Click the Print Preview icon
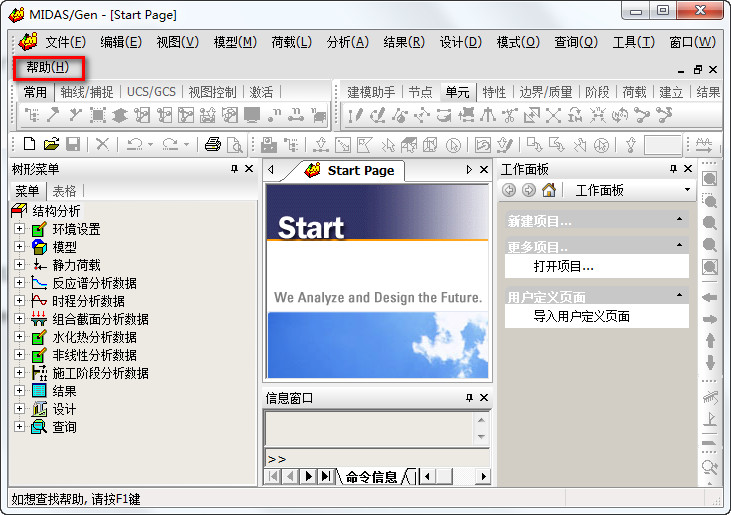The width and height of the screenshot is (731, 515). click(234, 145)
